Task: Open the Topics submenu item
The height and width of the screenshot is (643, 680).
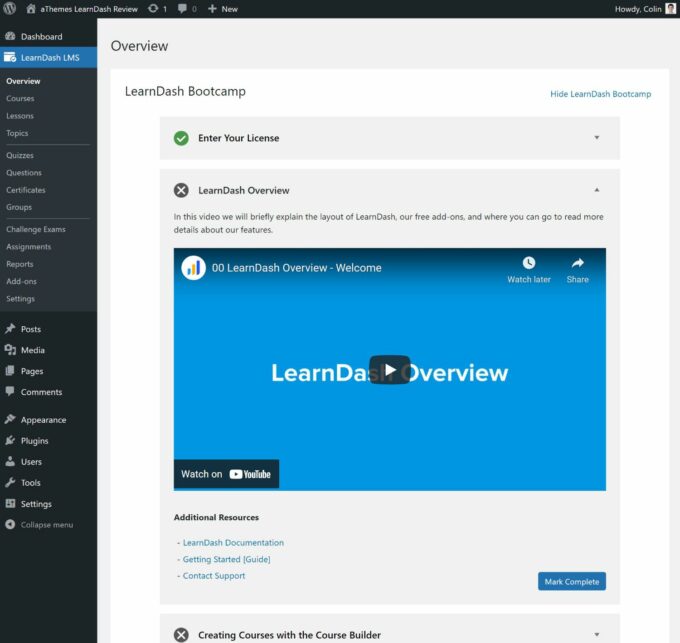Action: point(17,133)
